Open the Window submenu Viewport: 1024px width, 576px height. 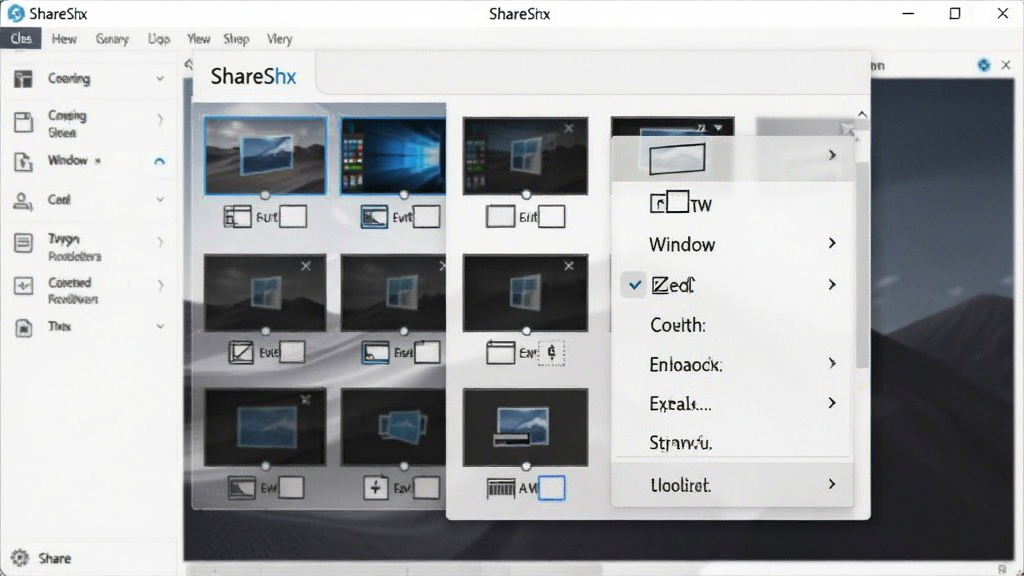coord(733,244)
